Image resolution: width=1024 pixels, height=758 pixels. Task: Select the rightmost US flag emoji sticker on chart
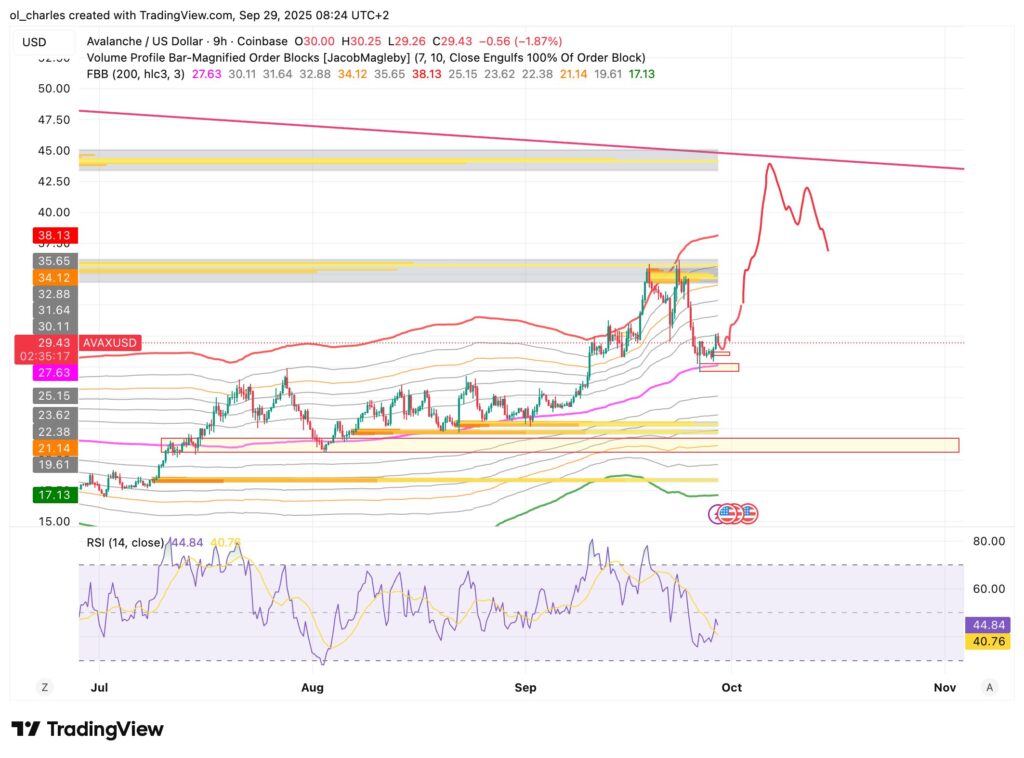749,513
